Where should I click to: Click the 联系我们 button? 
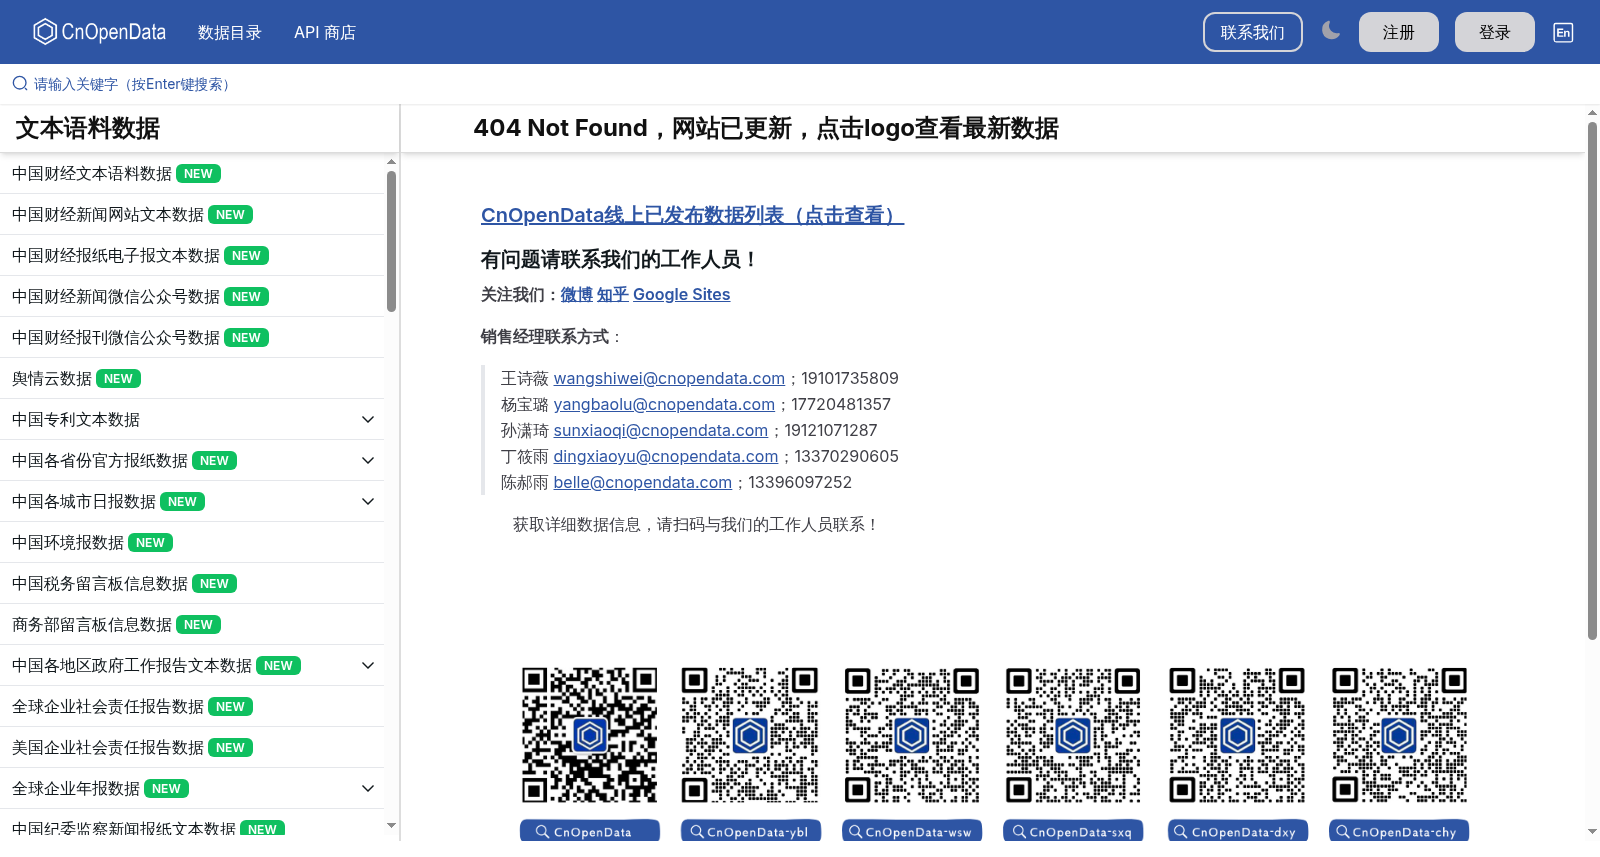point(1253,32)
